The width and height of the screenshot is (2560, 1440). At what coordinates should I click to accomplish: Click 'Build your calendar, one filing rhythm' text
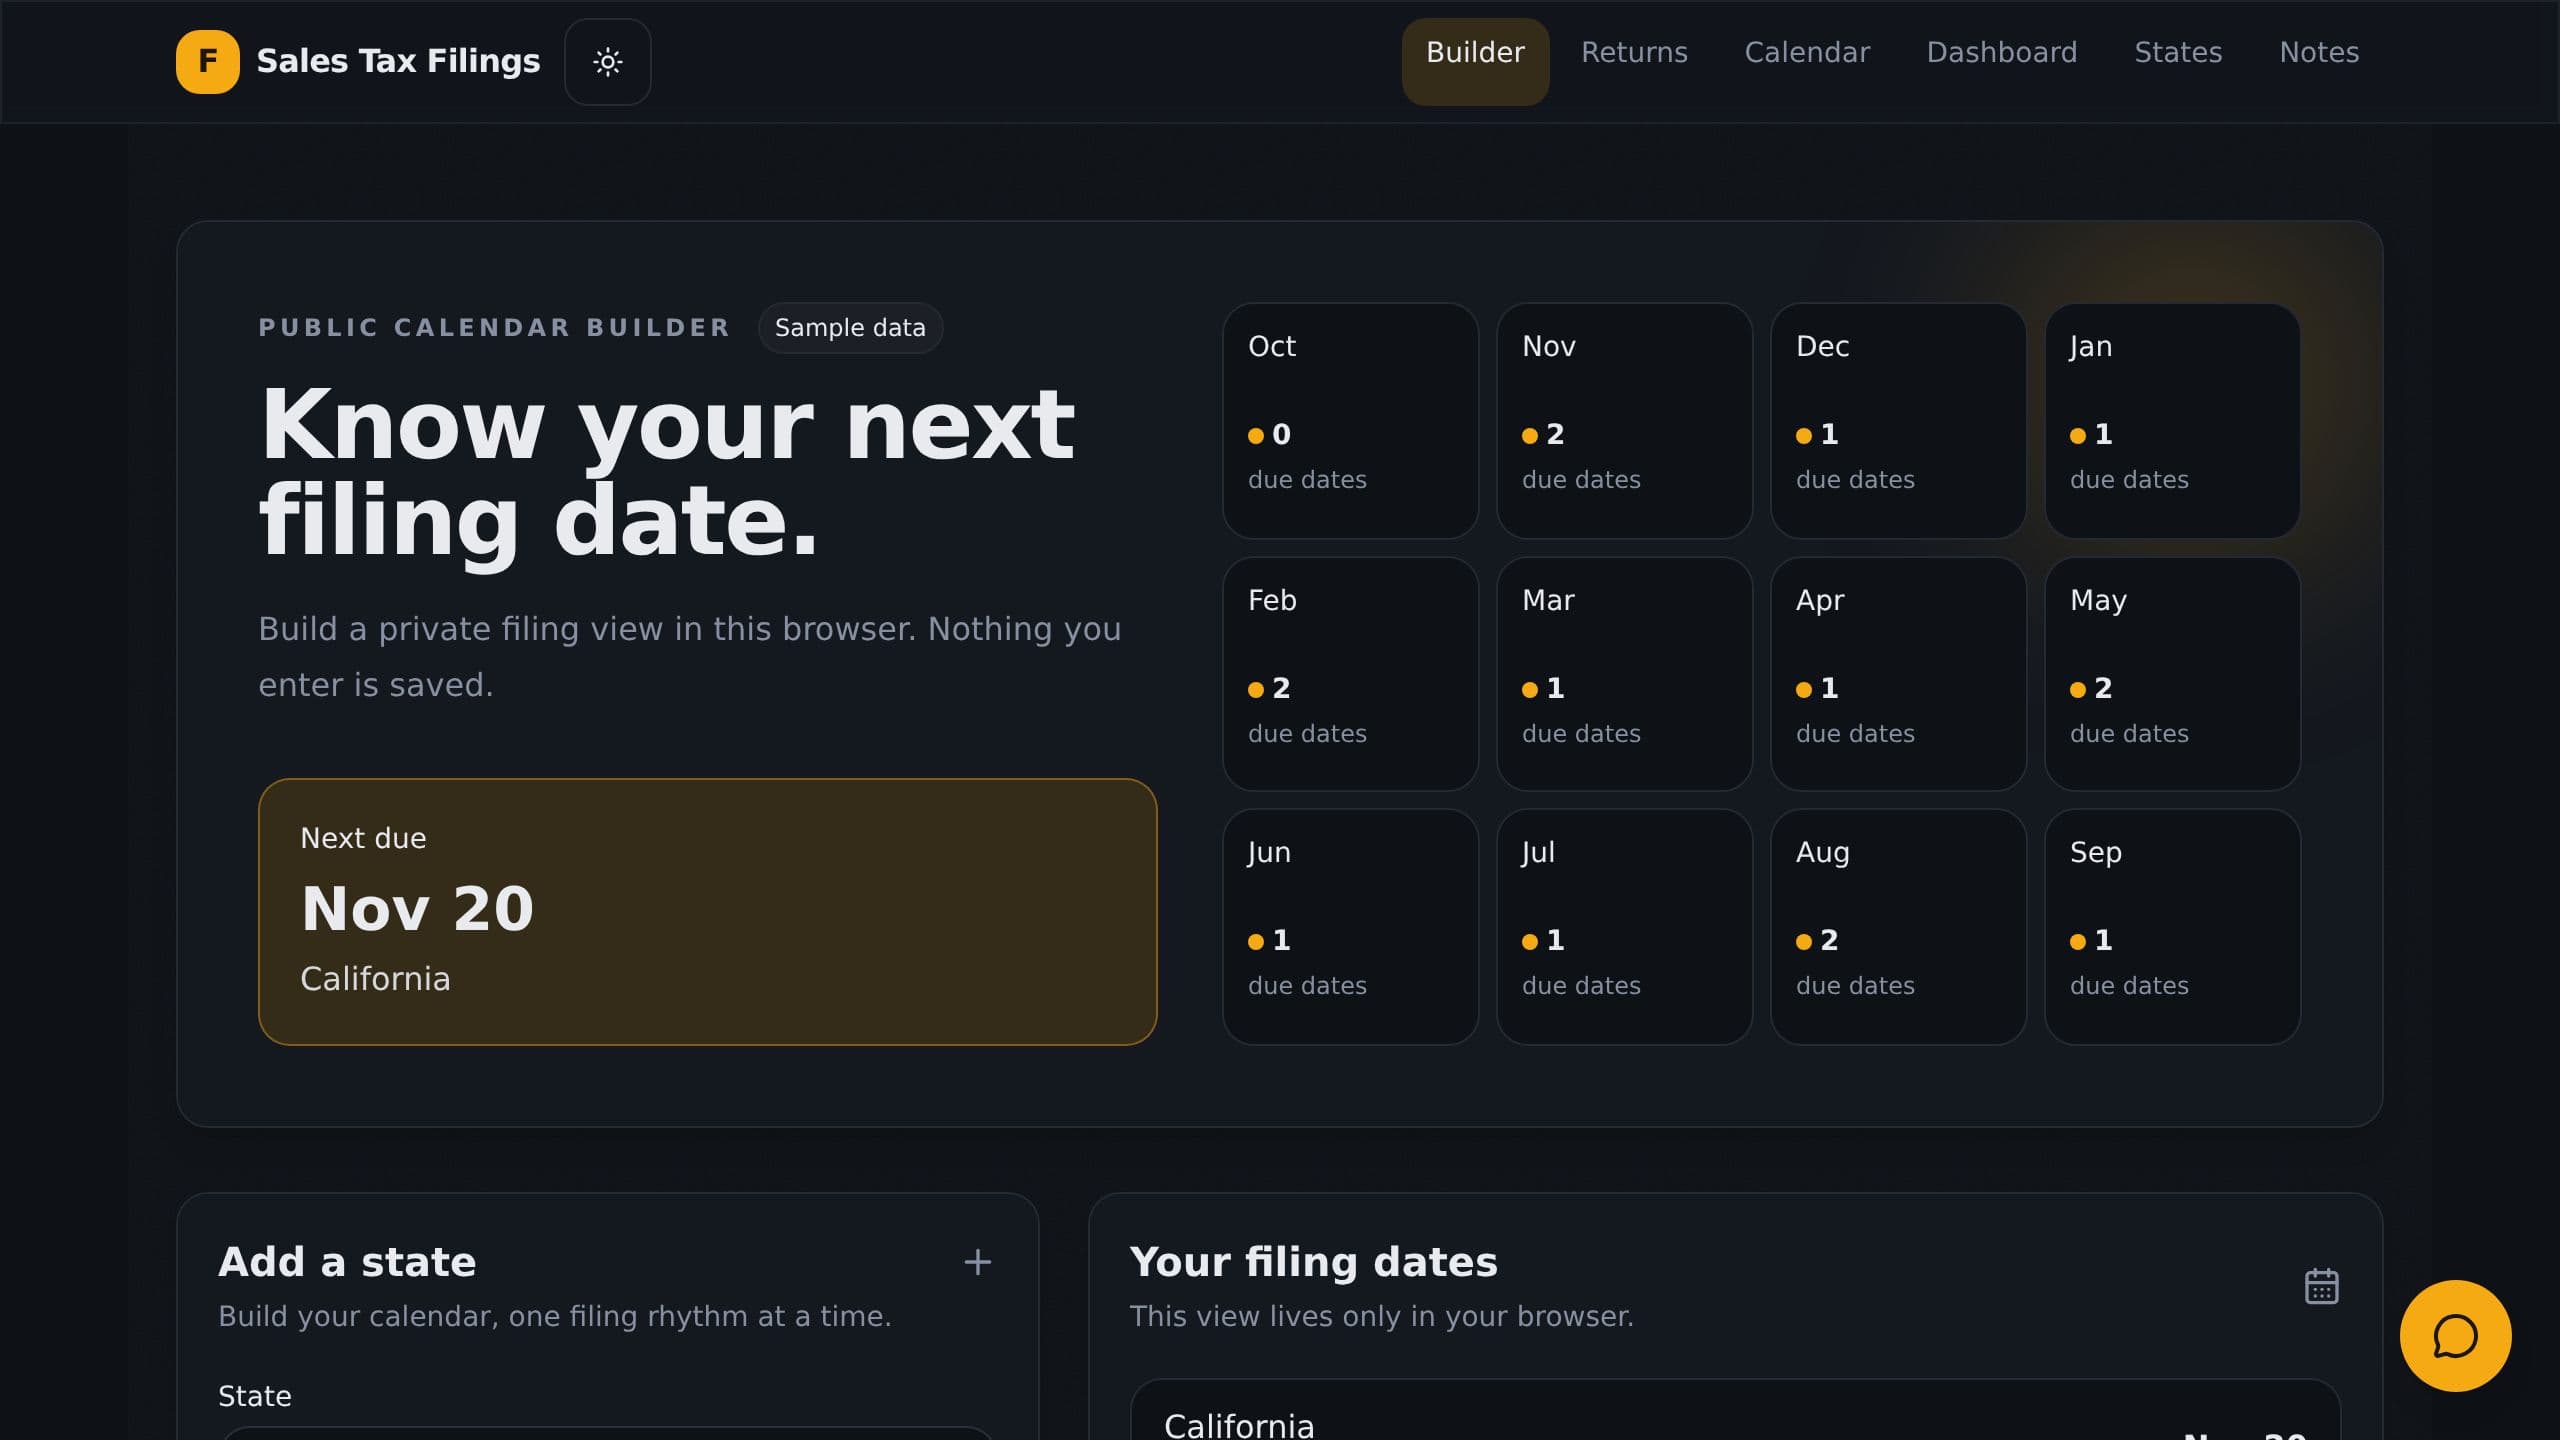pos(554,1316)
